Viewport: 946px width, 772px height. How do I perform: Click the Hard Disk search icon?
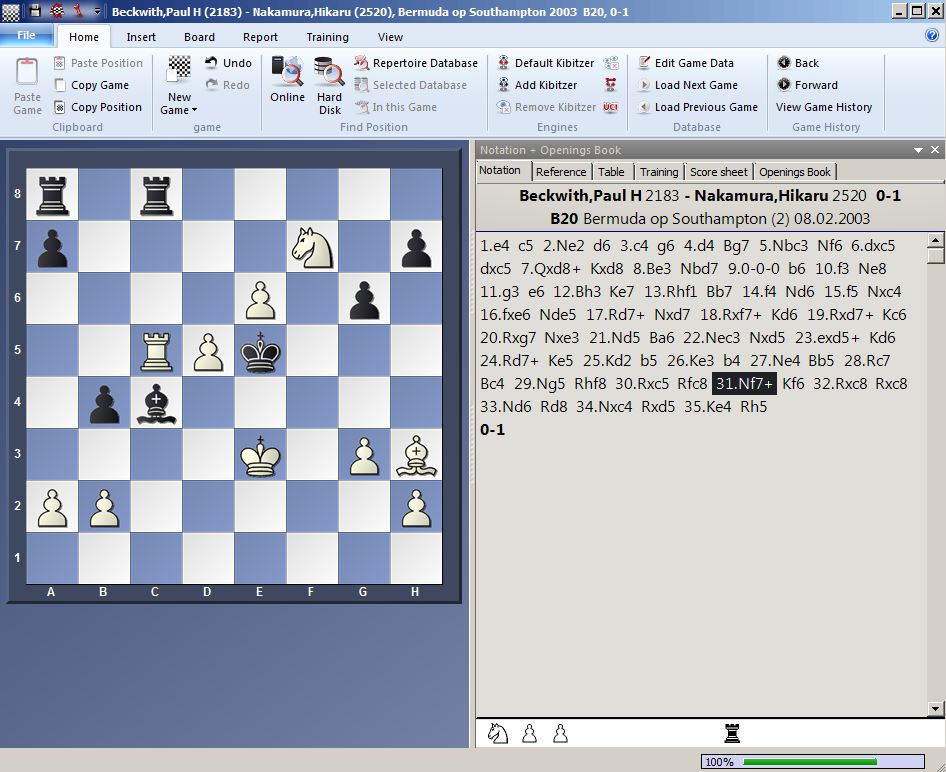click(x=329, y=74)
